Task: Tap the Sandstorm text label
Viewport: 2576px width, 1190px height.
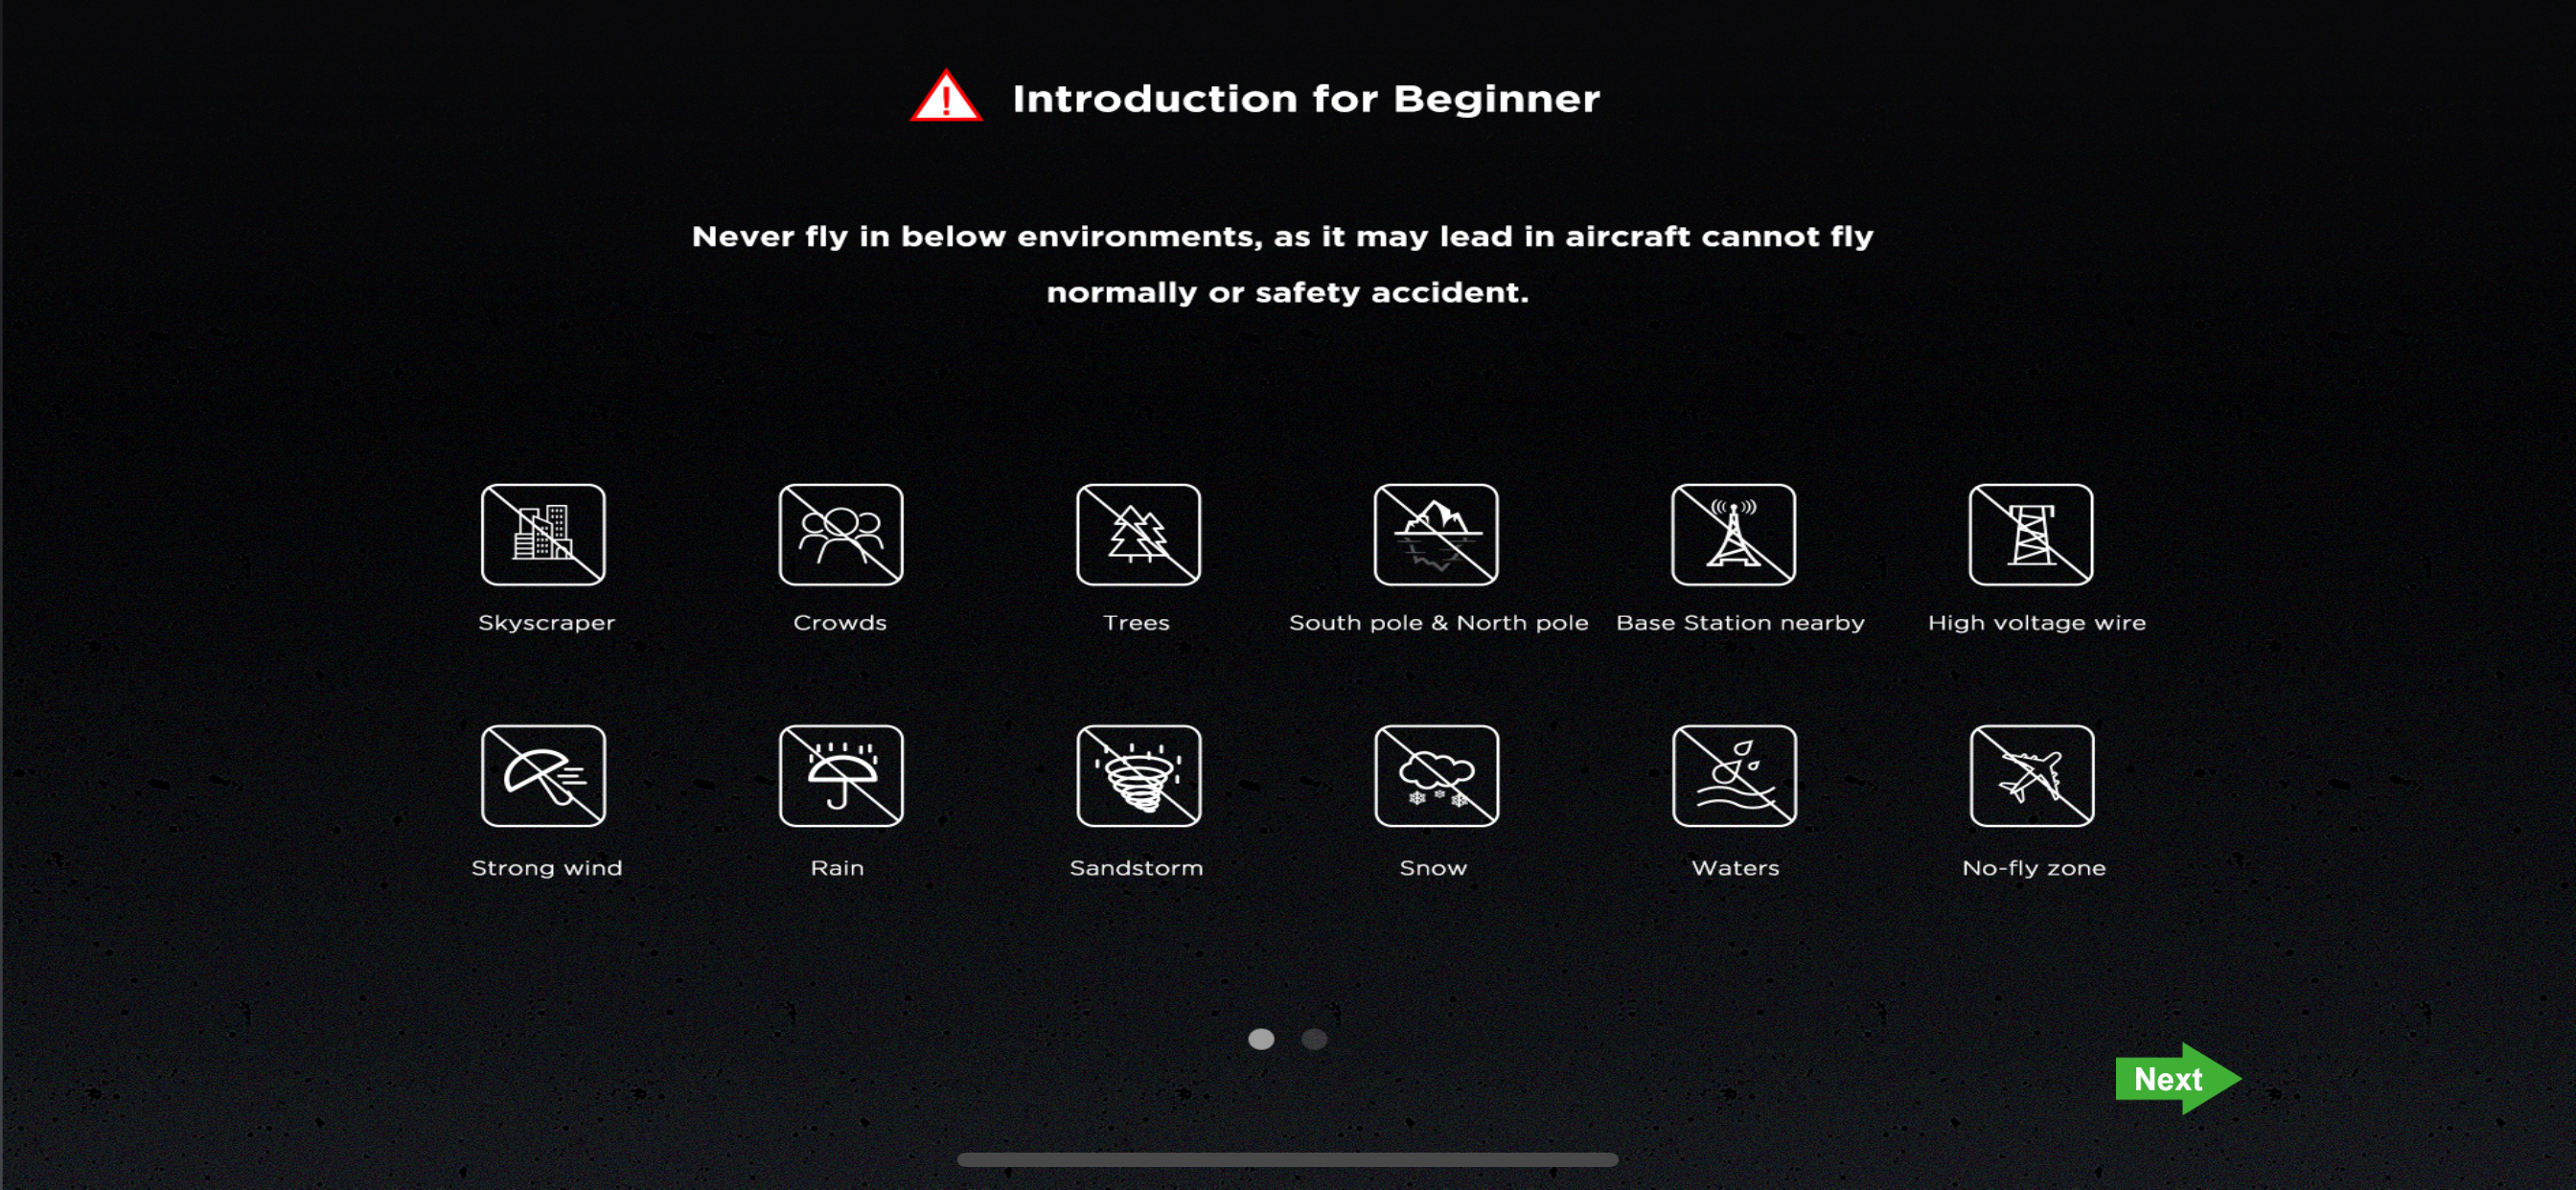Action: (1136, 868)
